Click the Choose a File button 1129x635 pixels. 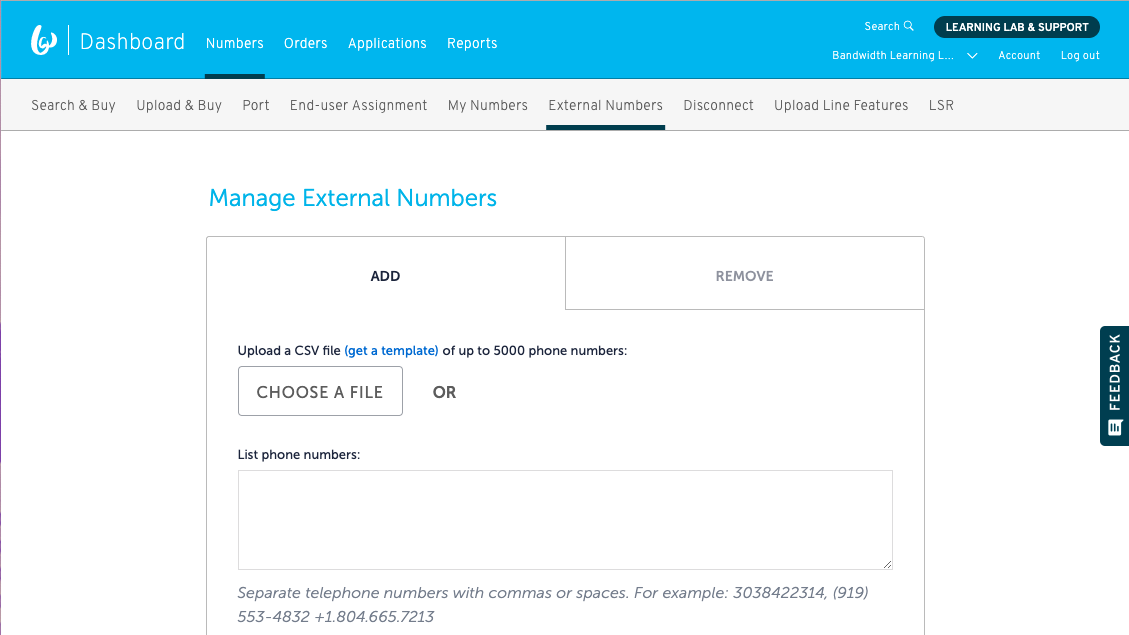click(x=320, y=391)
